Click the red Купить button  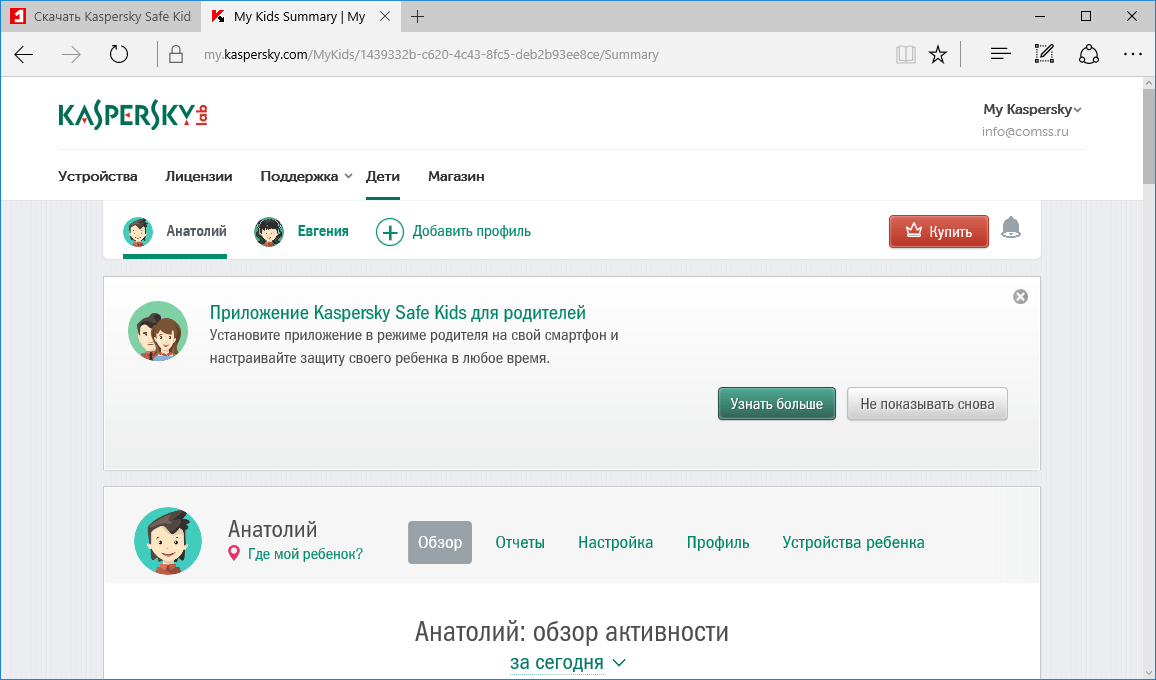tap(938, 230)
